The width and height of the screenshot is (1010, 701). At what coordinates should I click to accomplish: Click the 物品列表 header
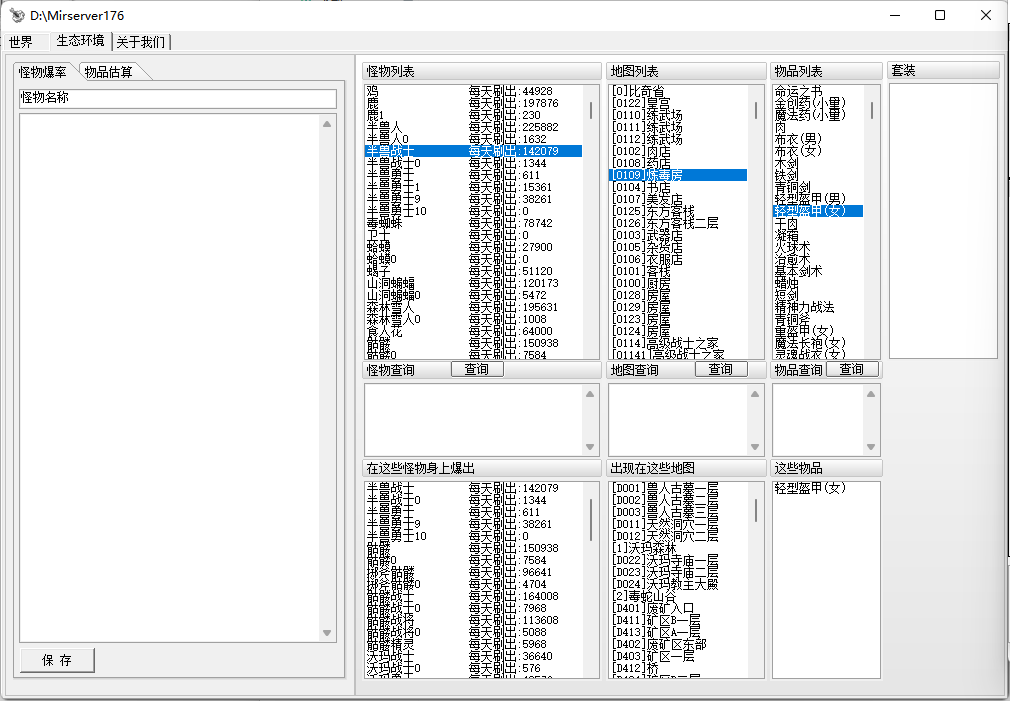tap(826, 71)
